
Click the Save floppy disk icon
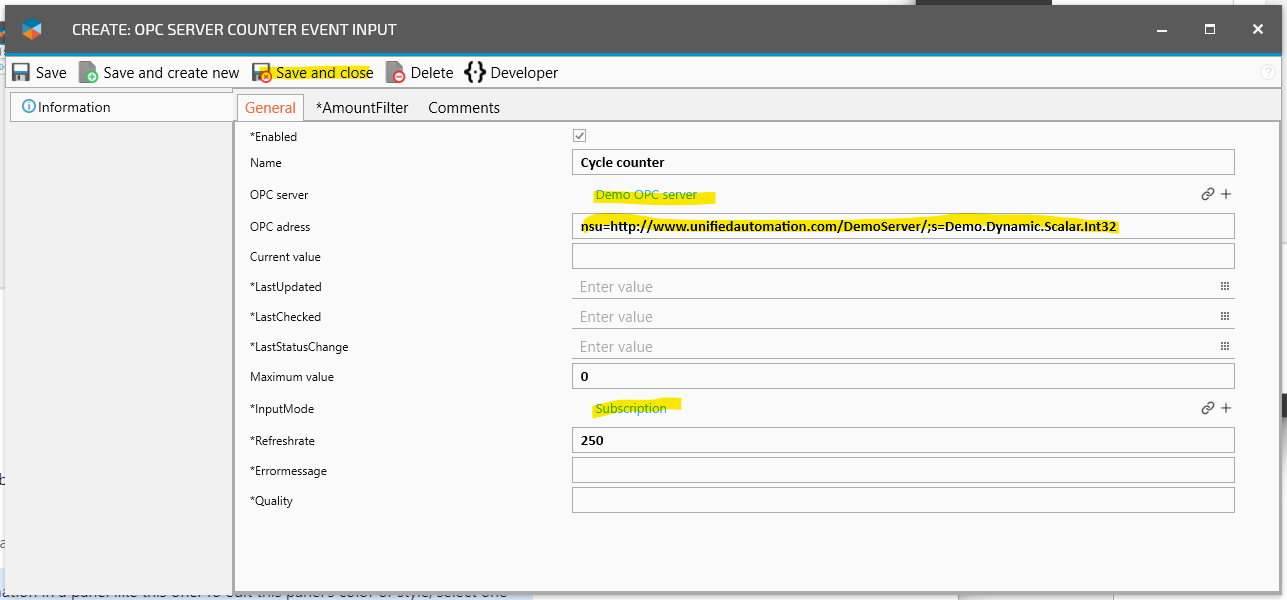21,73
